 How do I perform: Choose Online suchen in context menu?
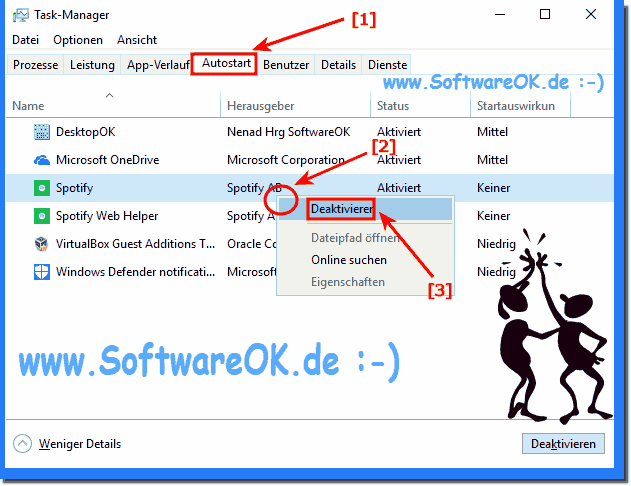coord(365,260)
